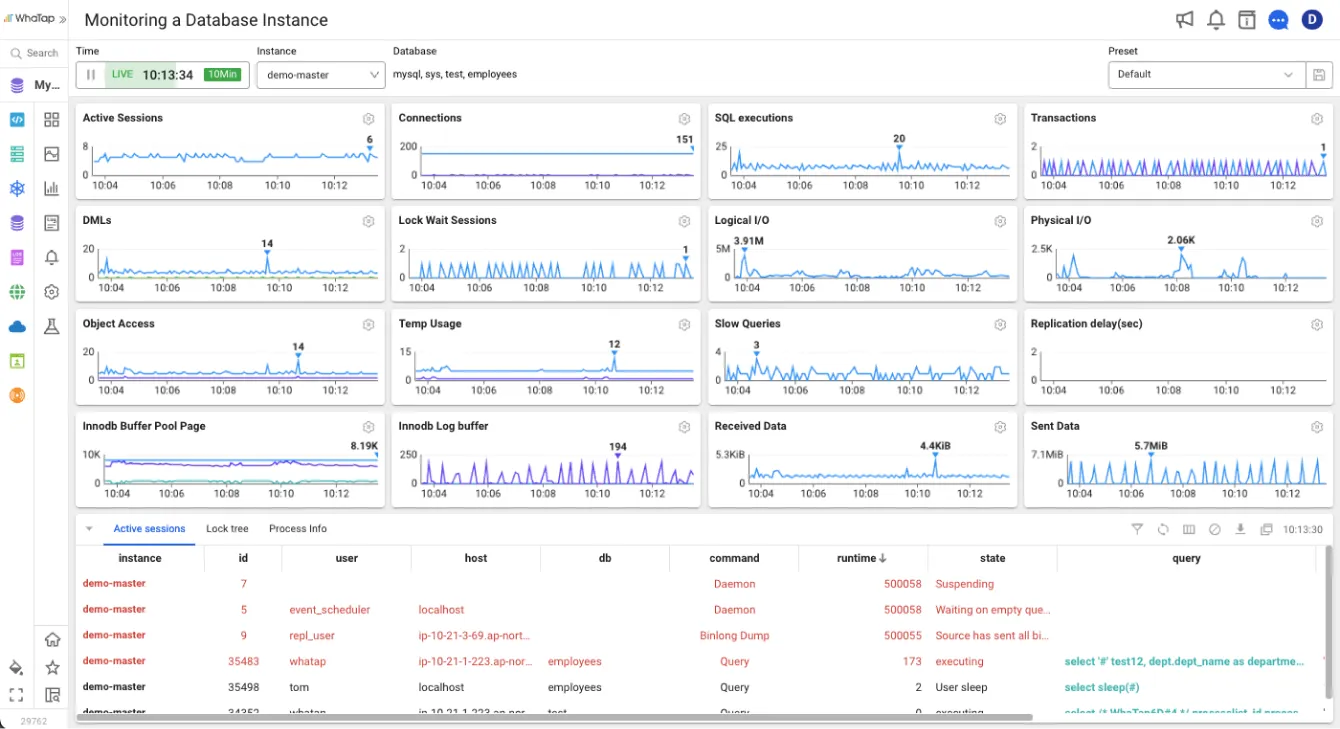Viewport: 1340px width, 729px height.
Task: Open the blue chat support bubble
Action: 1278,20
